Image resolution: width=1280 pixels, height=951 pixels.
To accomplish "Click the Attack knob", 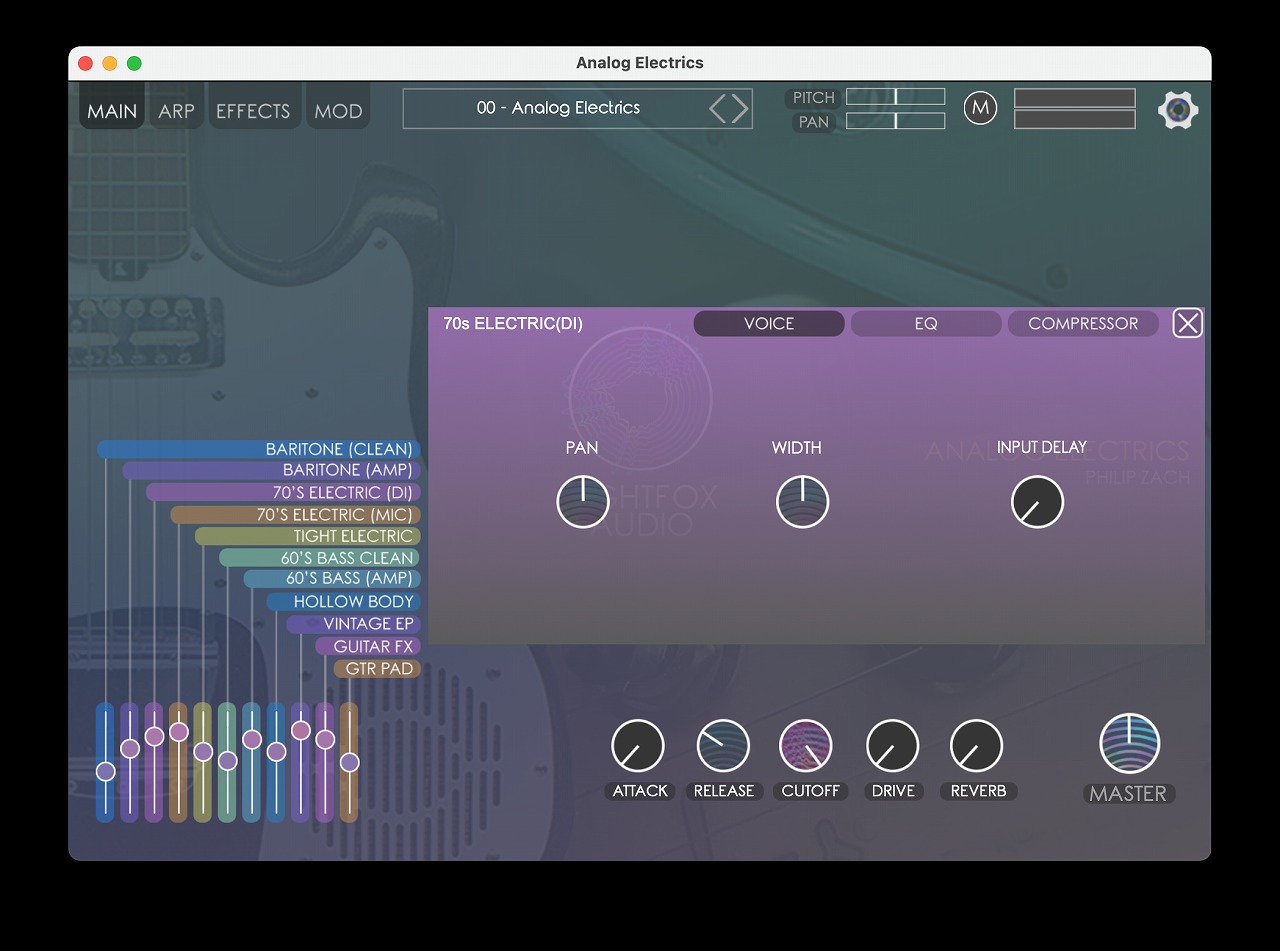I will click(638, 746).
